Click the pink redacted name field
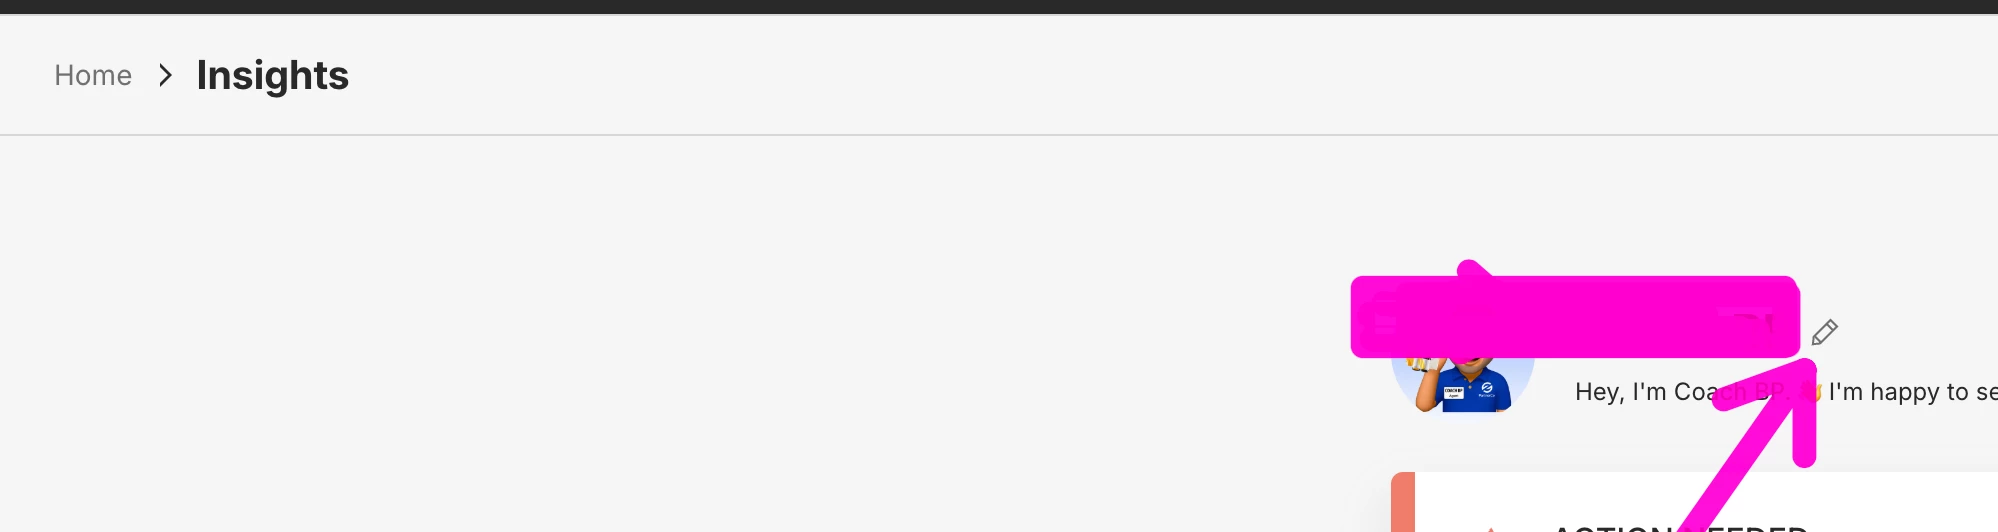The image size is (1998, 532). coord(1575,317)
